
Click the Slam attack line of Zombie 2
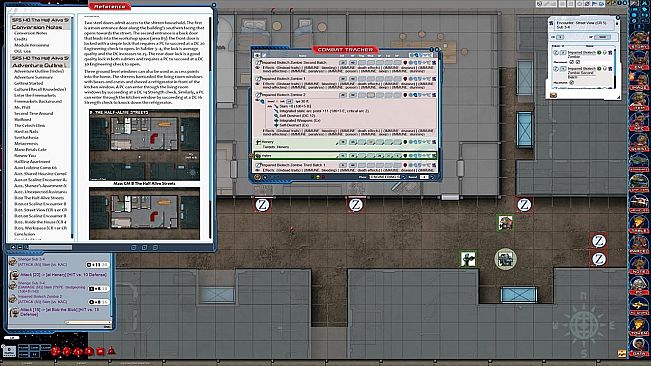click(x=294, y=106)
